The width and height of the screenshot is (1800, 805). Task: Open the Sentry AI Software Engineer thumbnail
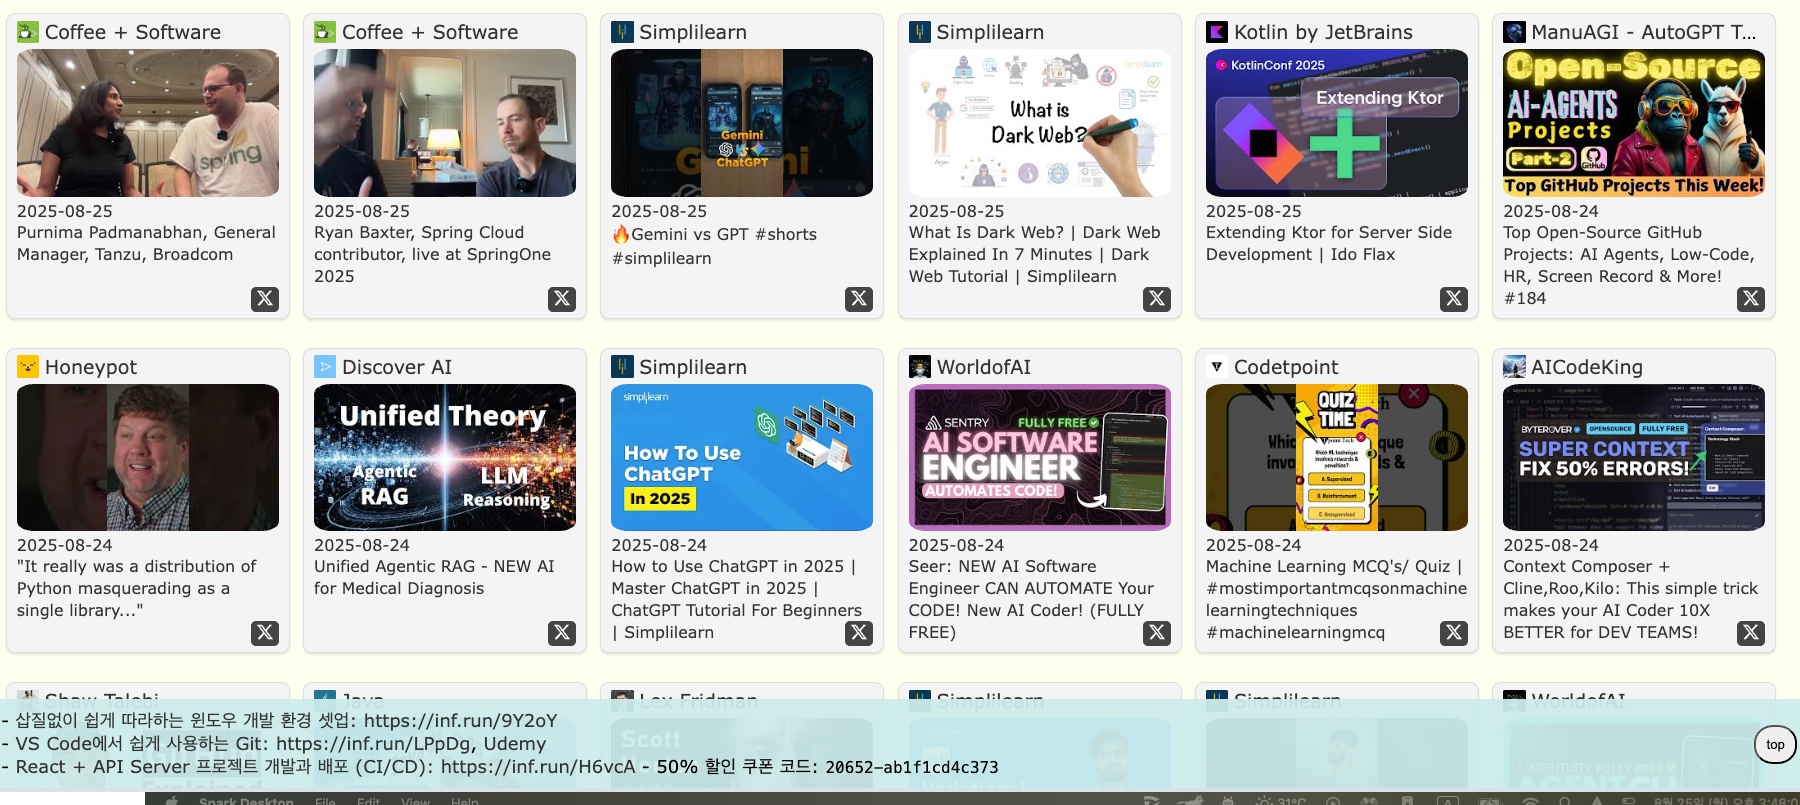pyautogui.click(x=1040, y=457)
